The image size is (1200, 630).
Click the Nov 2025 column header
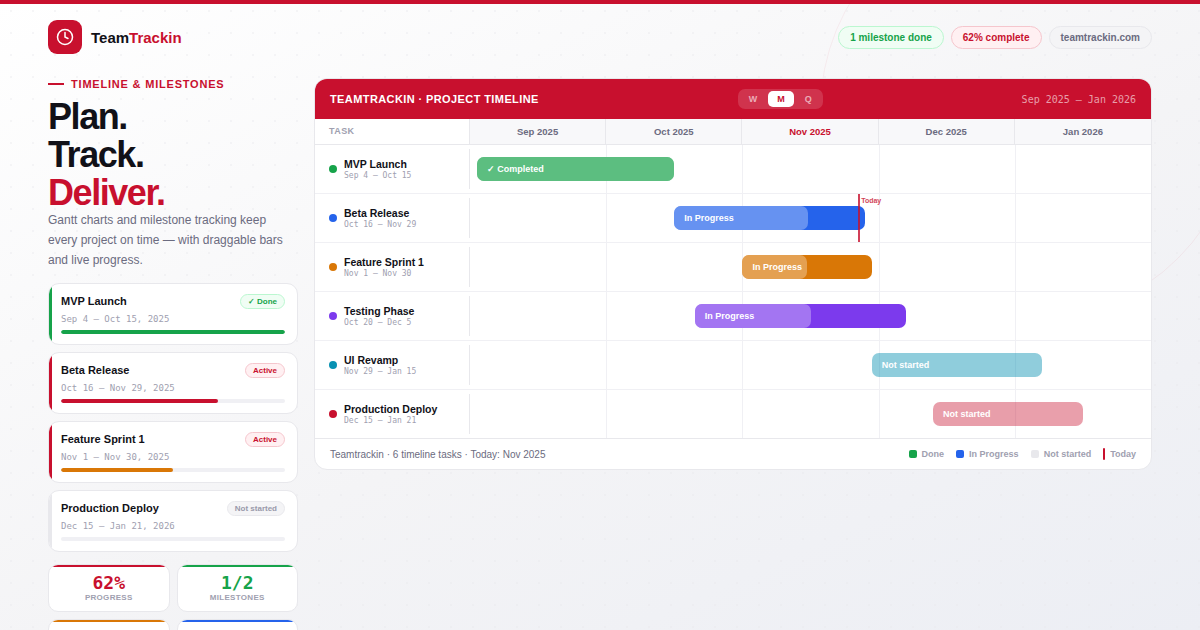[810, 132]
